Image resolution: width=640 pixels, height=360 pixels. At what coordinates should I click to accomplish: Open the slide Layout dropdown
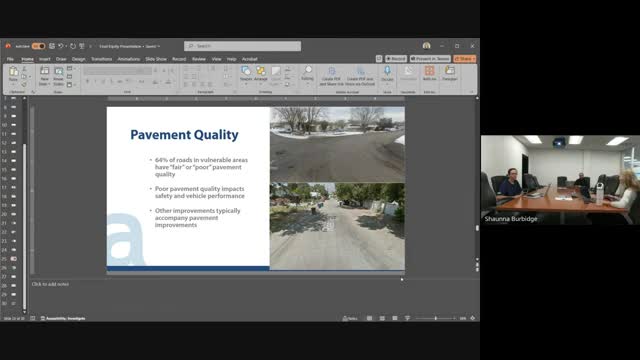pos(71,69)
